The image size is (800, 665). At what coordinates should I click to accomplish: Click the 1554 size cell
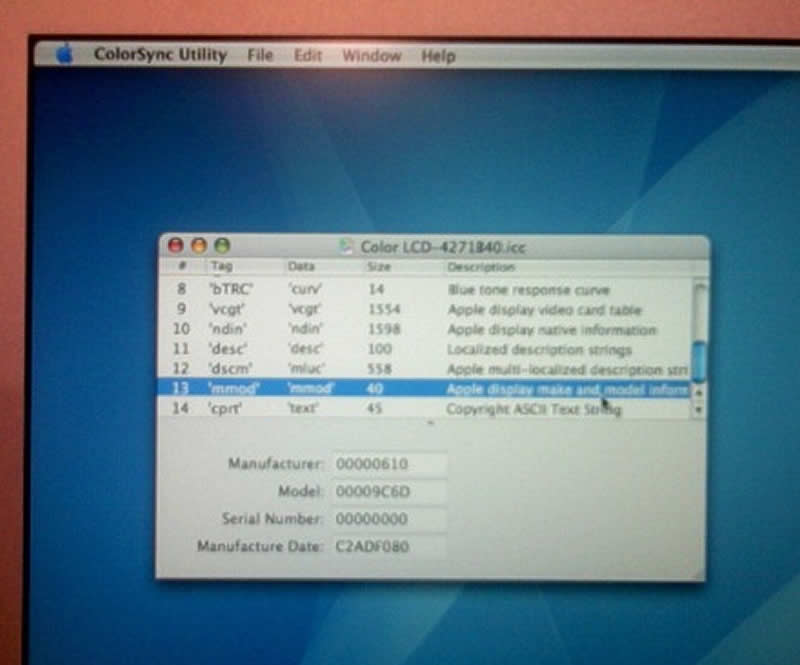point(384,309)
